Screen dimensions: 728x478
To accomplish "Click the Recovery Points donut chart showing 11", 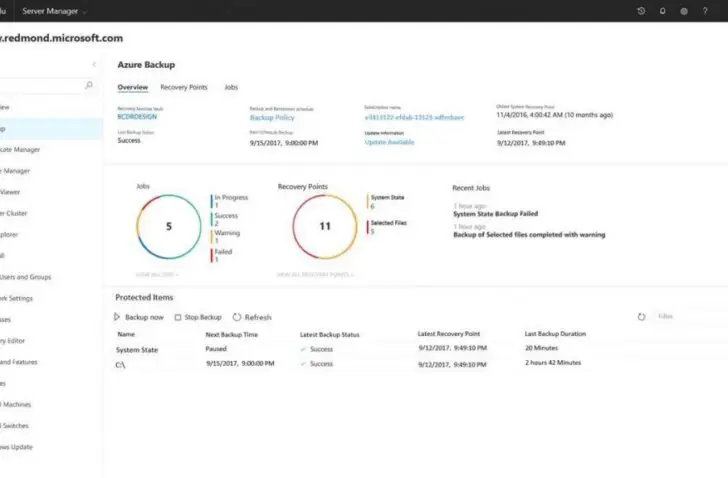I will [x=325, y=226].
